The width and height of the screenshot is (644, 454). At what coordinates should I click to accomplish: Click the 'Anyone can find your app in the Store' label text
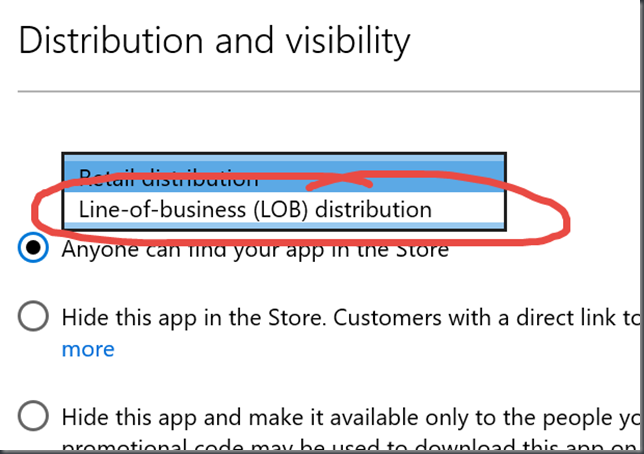(255, 249)
